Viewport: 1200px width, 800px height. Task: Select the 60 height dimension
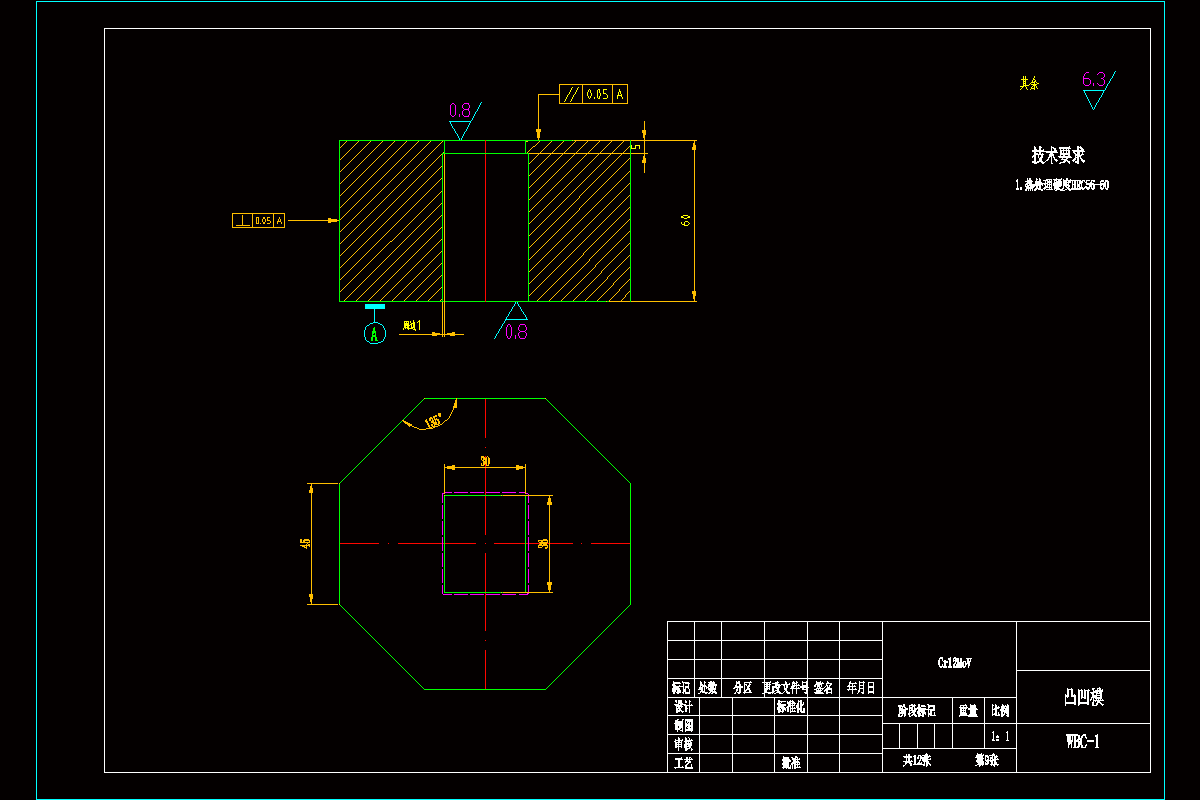pos(687,220)
